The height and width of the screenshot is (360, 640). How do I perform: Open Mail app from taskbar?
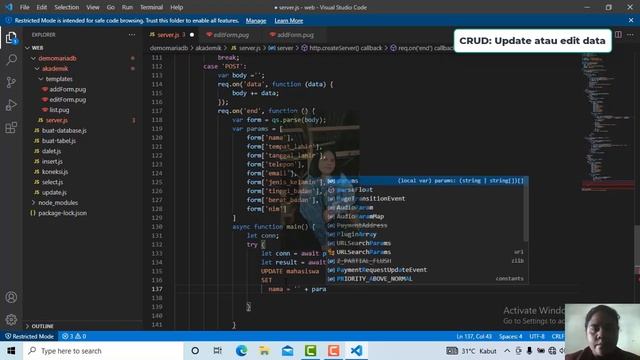coord(287,351)
